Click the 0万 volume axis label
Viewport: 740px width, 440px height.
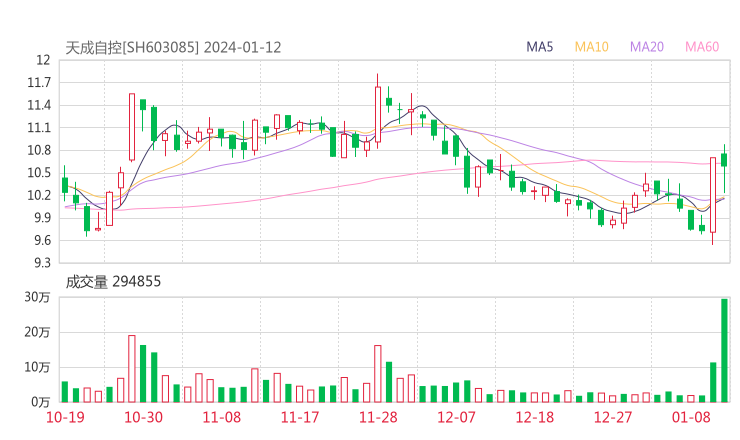[41, 402]
